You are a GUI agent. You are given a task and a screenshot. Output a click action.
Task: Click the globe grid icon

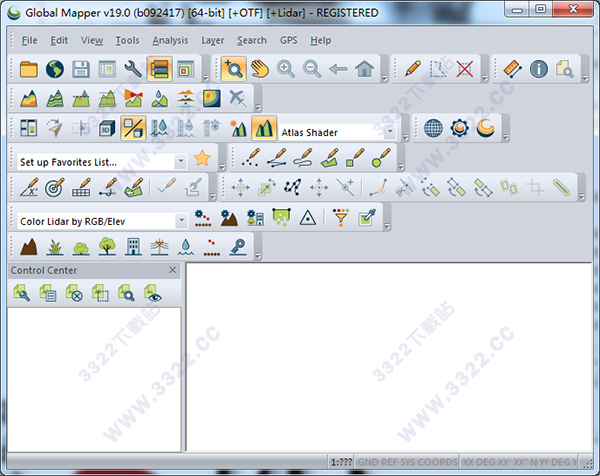click(433, 128)
